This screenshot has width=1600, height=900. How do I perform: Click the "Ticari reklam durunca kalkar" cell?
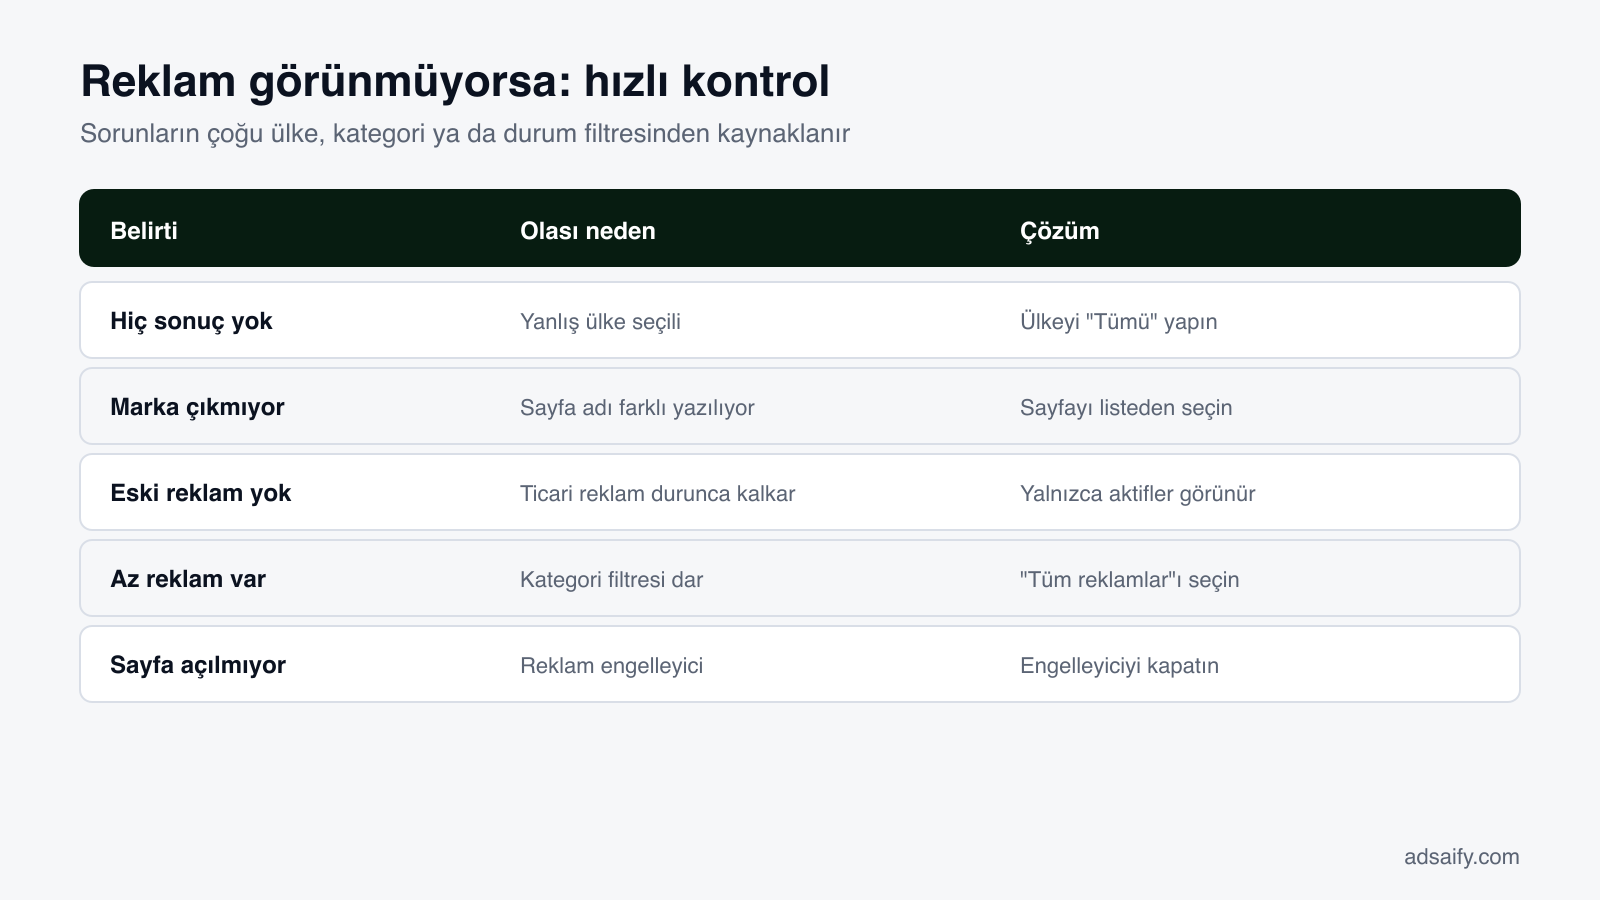657,494
